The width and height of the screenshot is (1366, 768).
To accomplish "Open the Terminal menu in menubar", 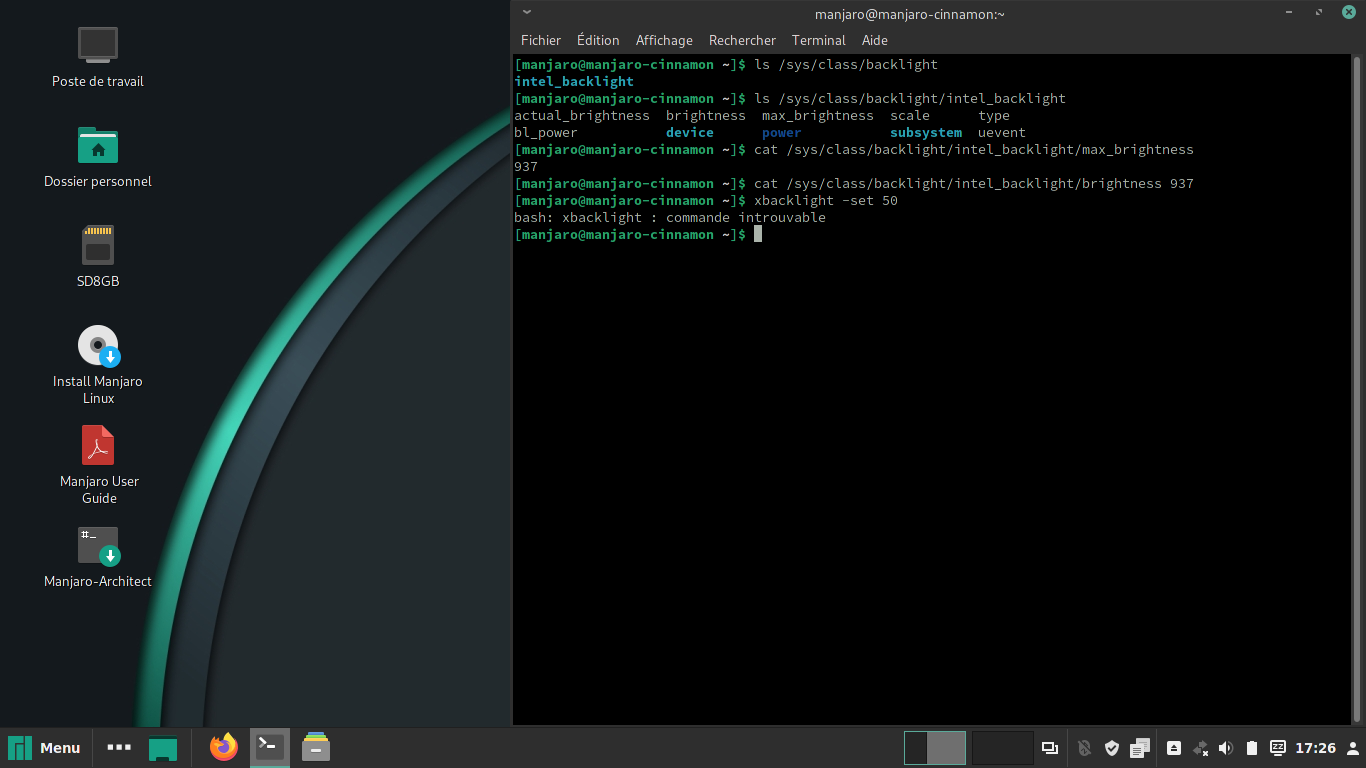I will (819, 40).
